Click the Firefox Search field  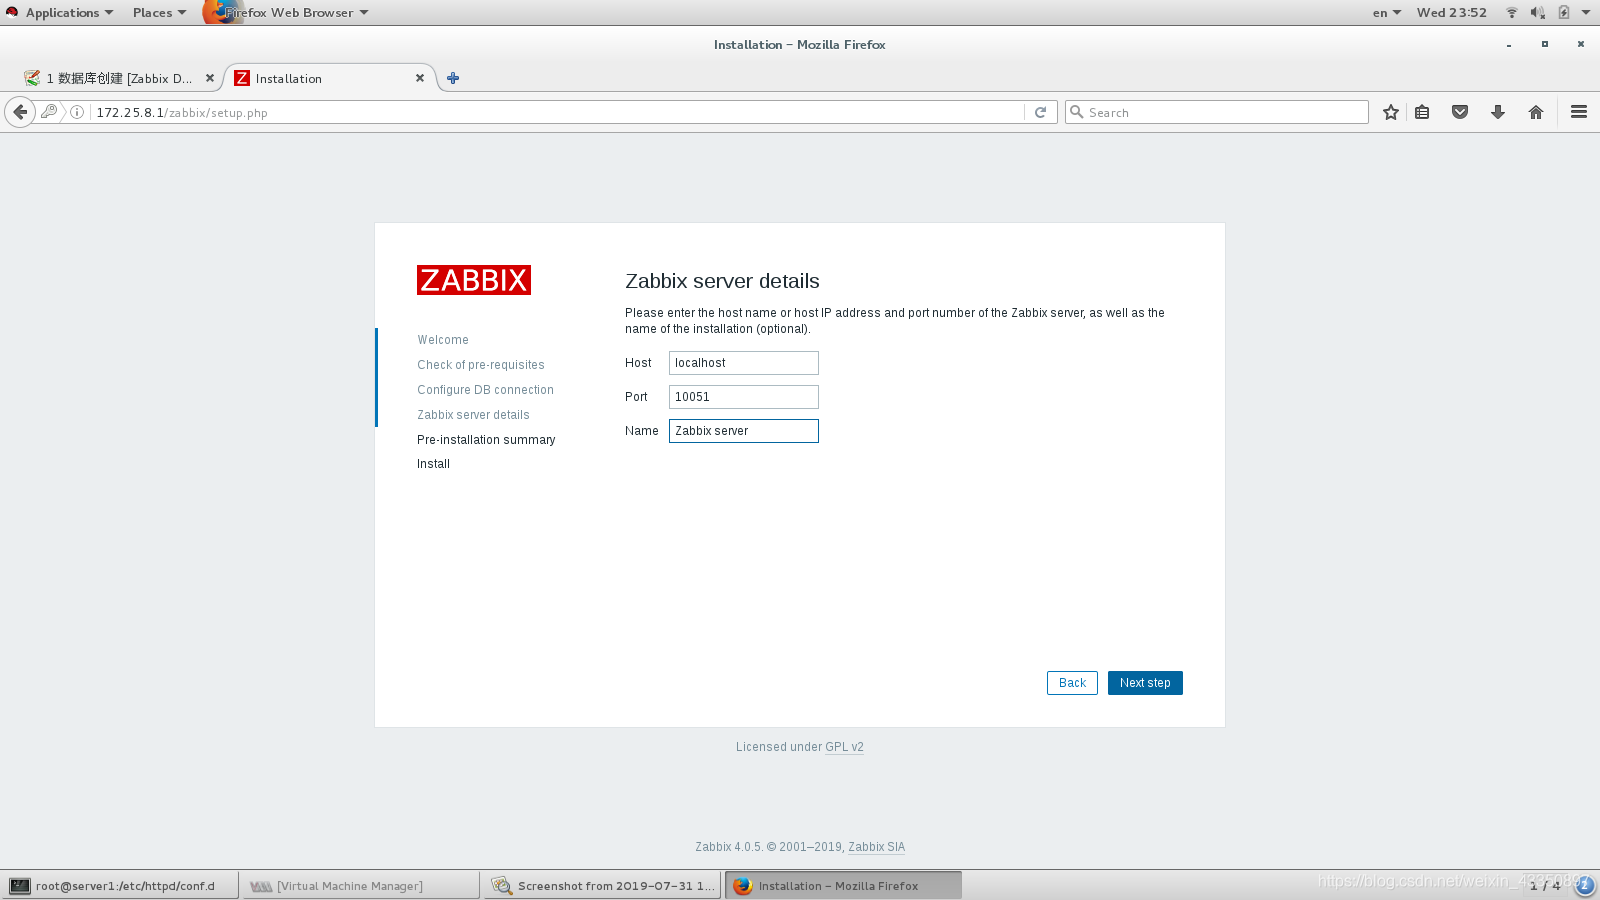(x=1217, y=112)
